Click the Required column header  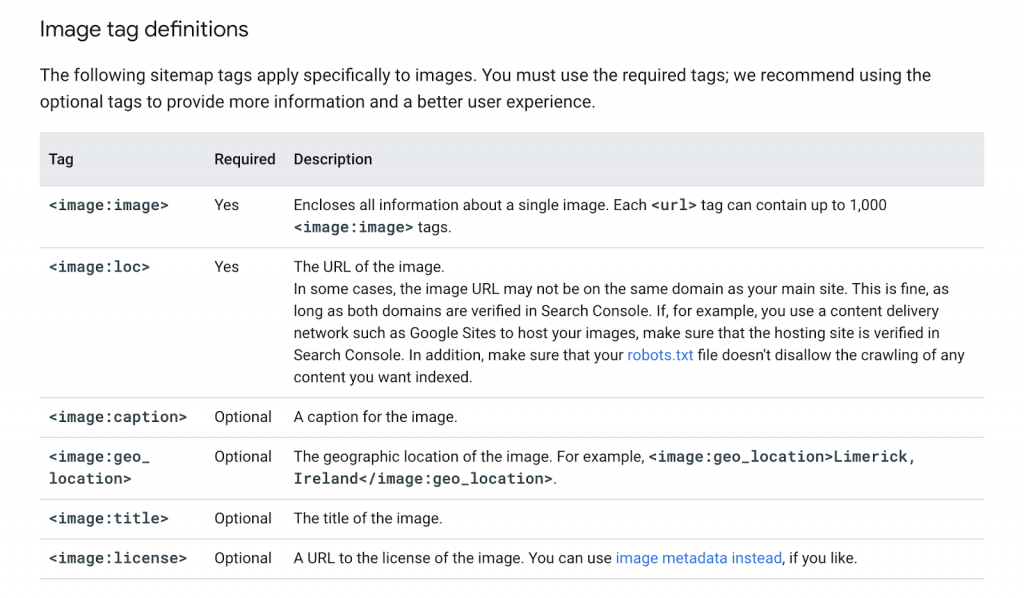click(244, 159)
